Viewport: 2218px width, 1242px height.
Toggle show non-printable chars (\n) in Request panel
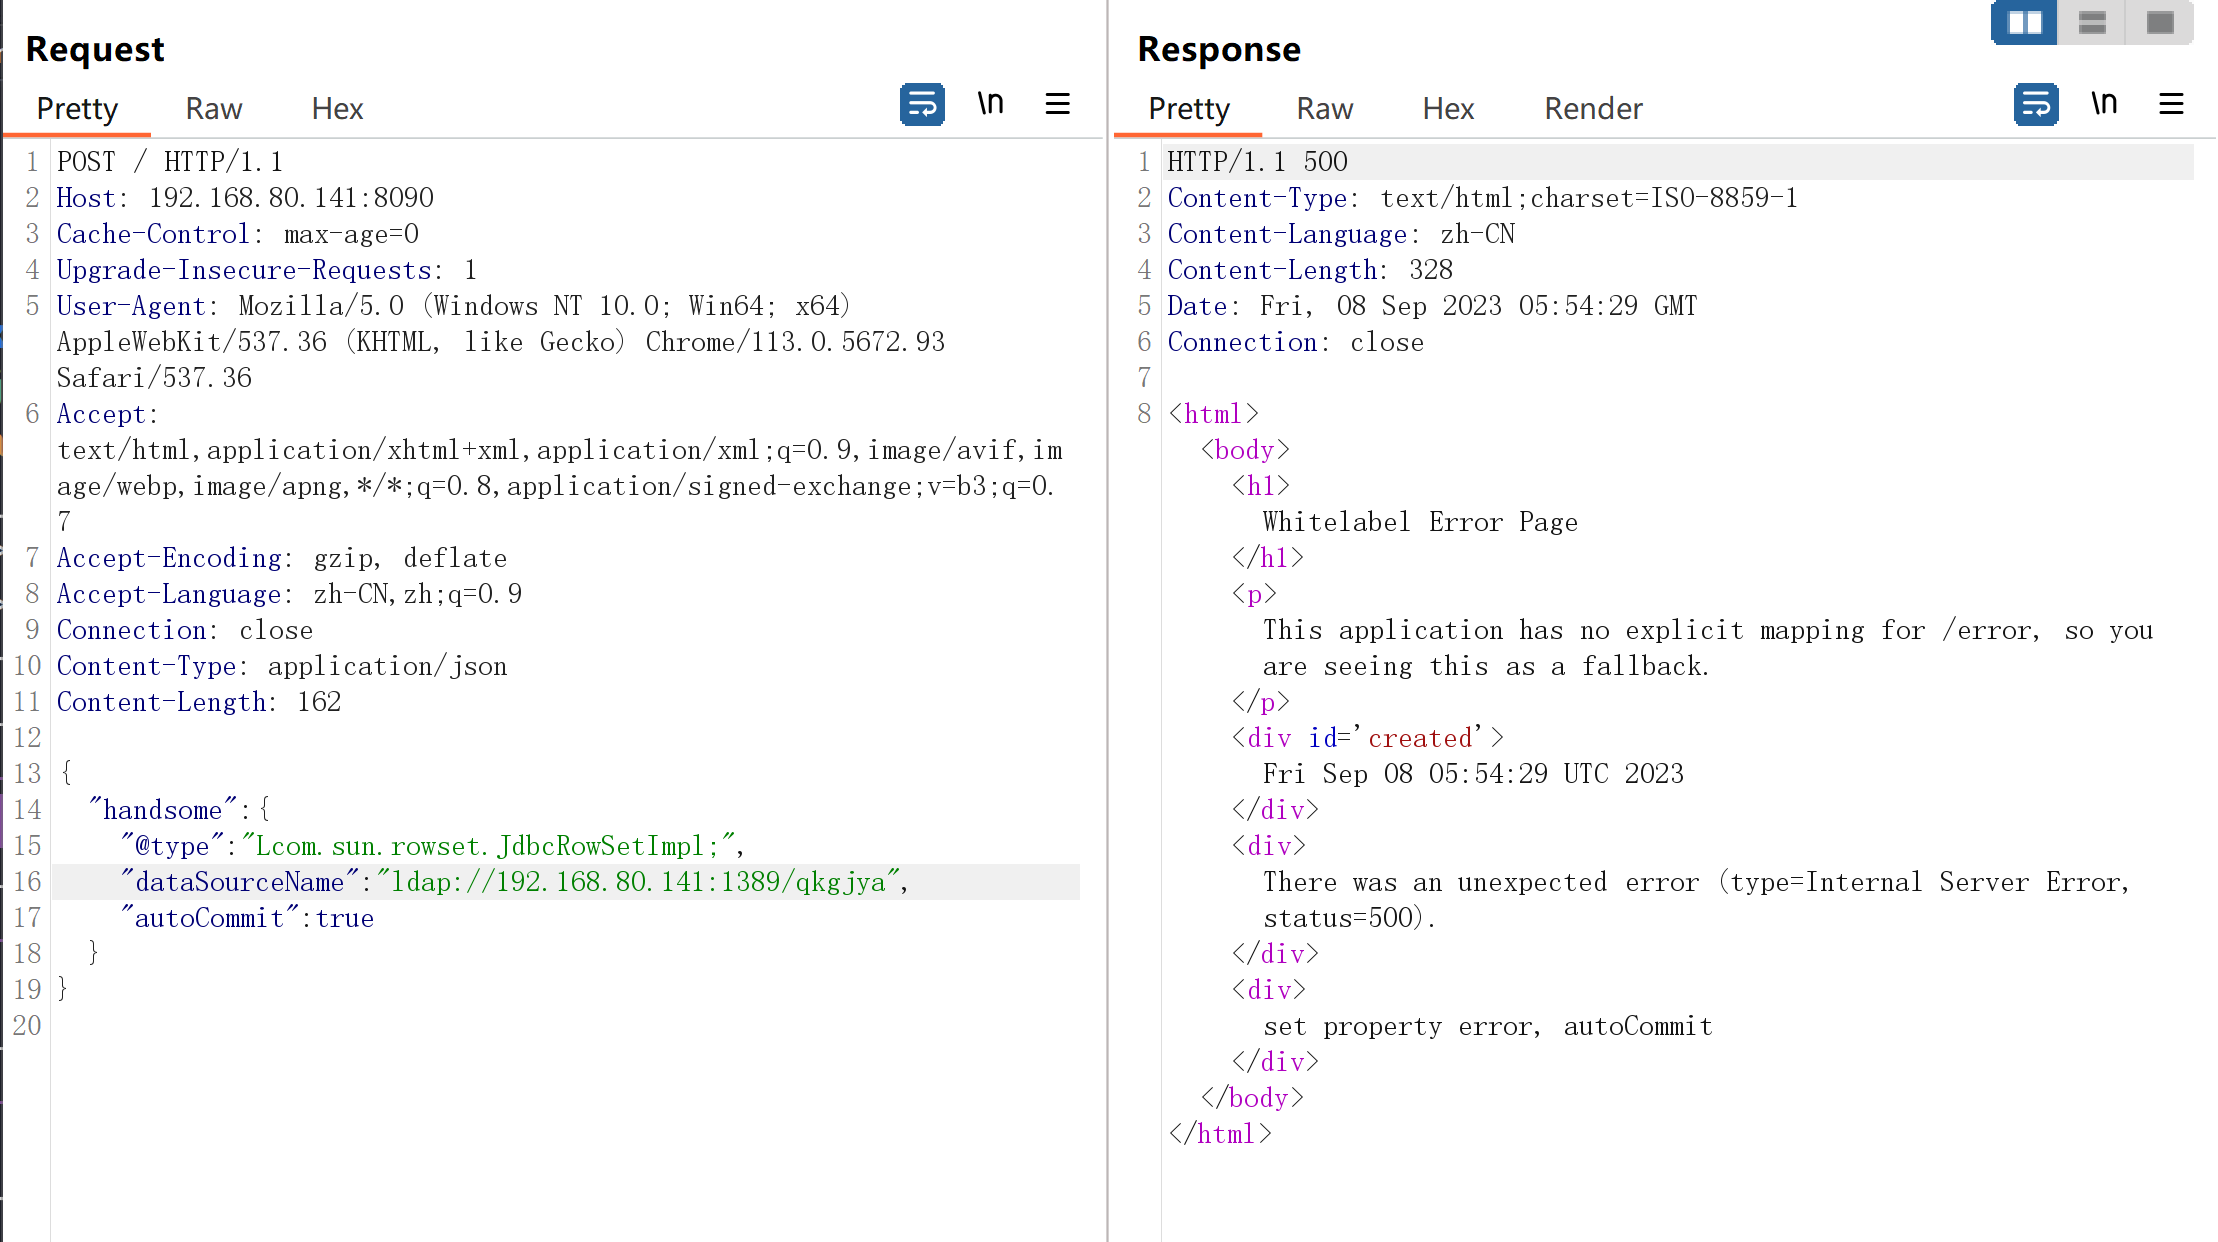[x=990, y=103]
